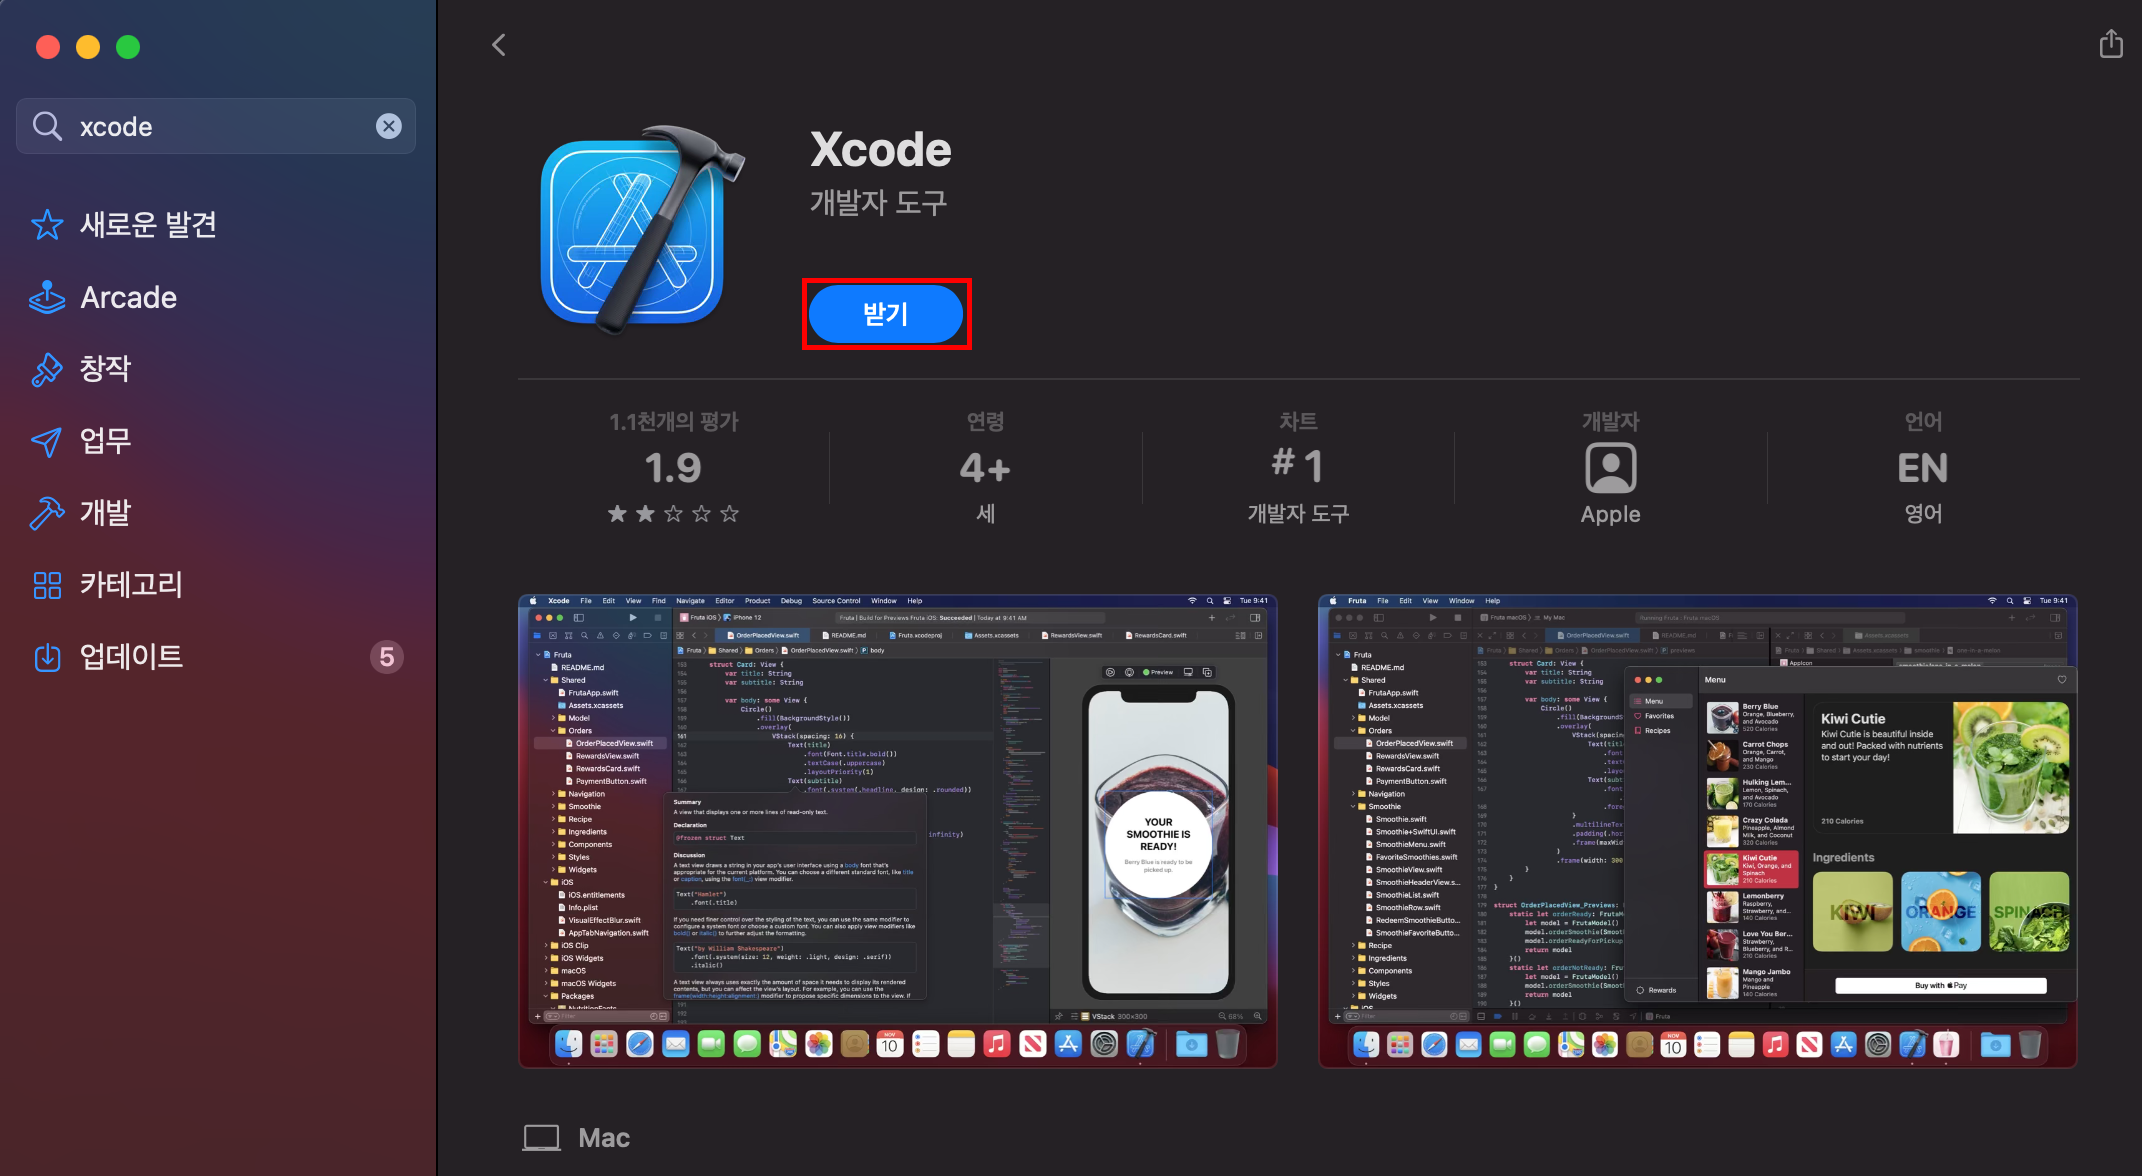Click the 받기 download button

(x=885, y=314)
